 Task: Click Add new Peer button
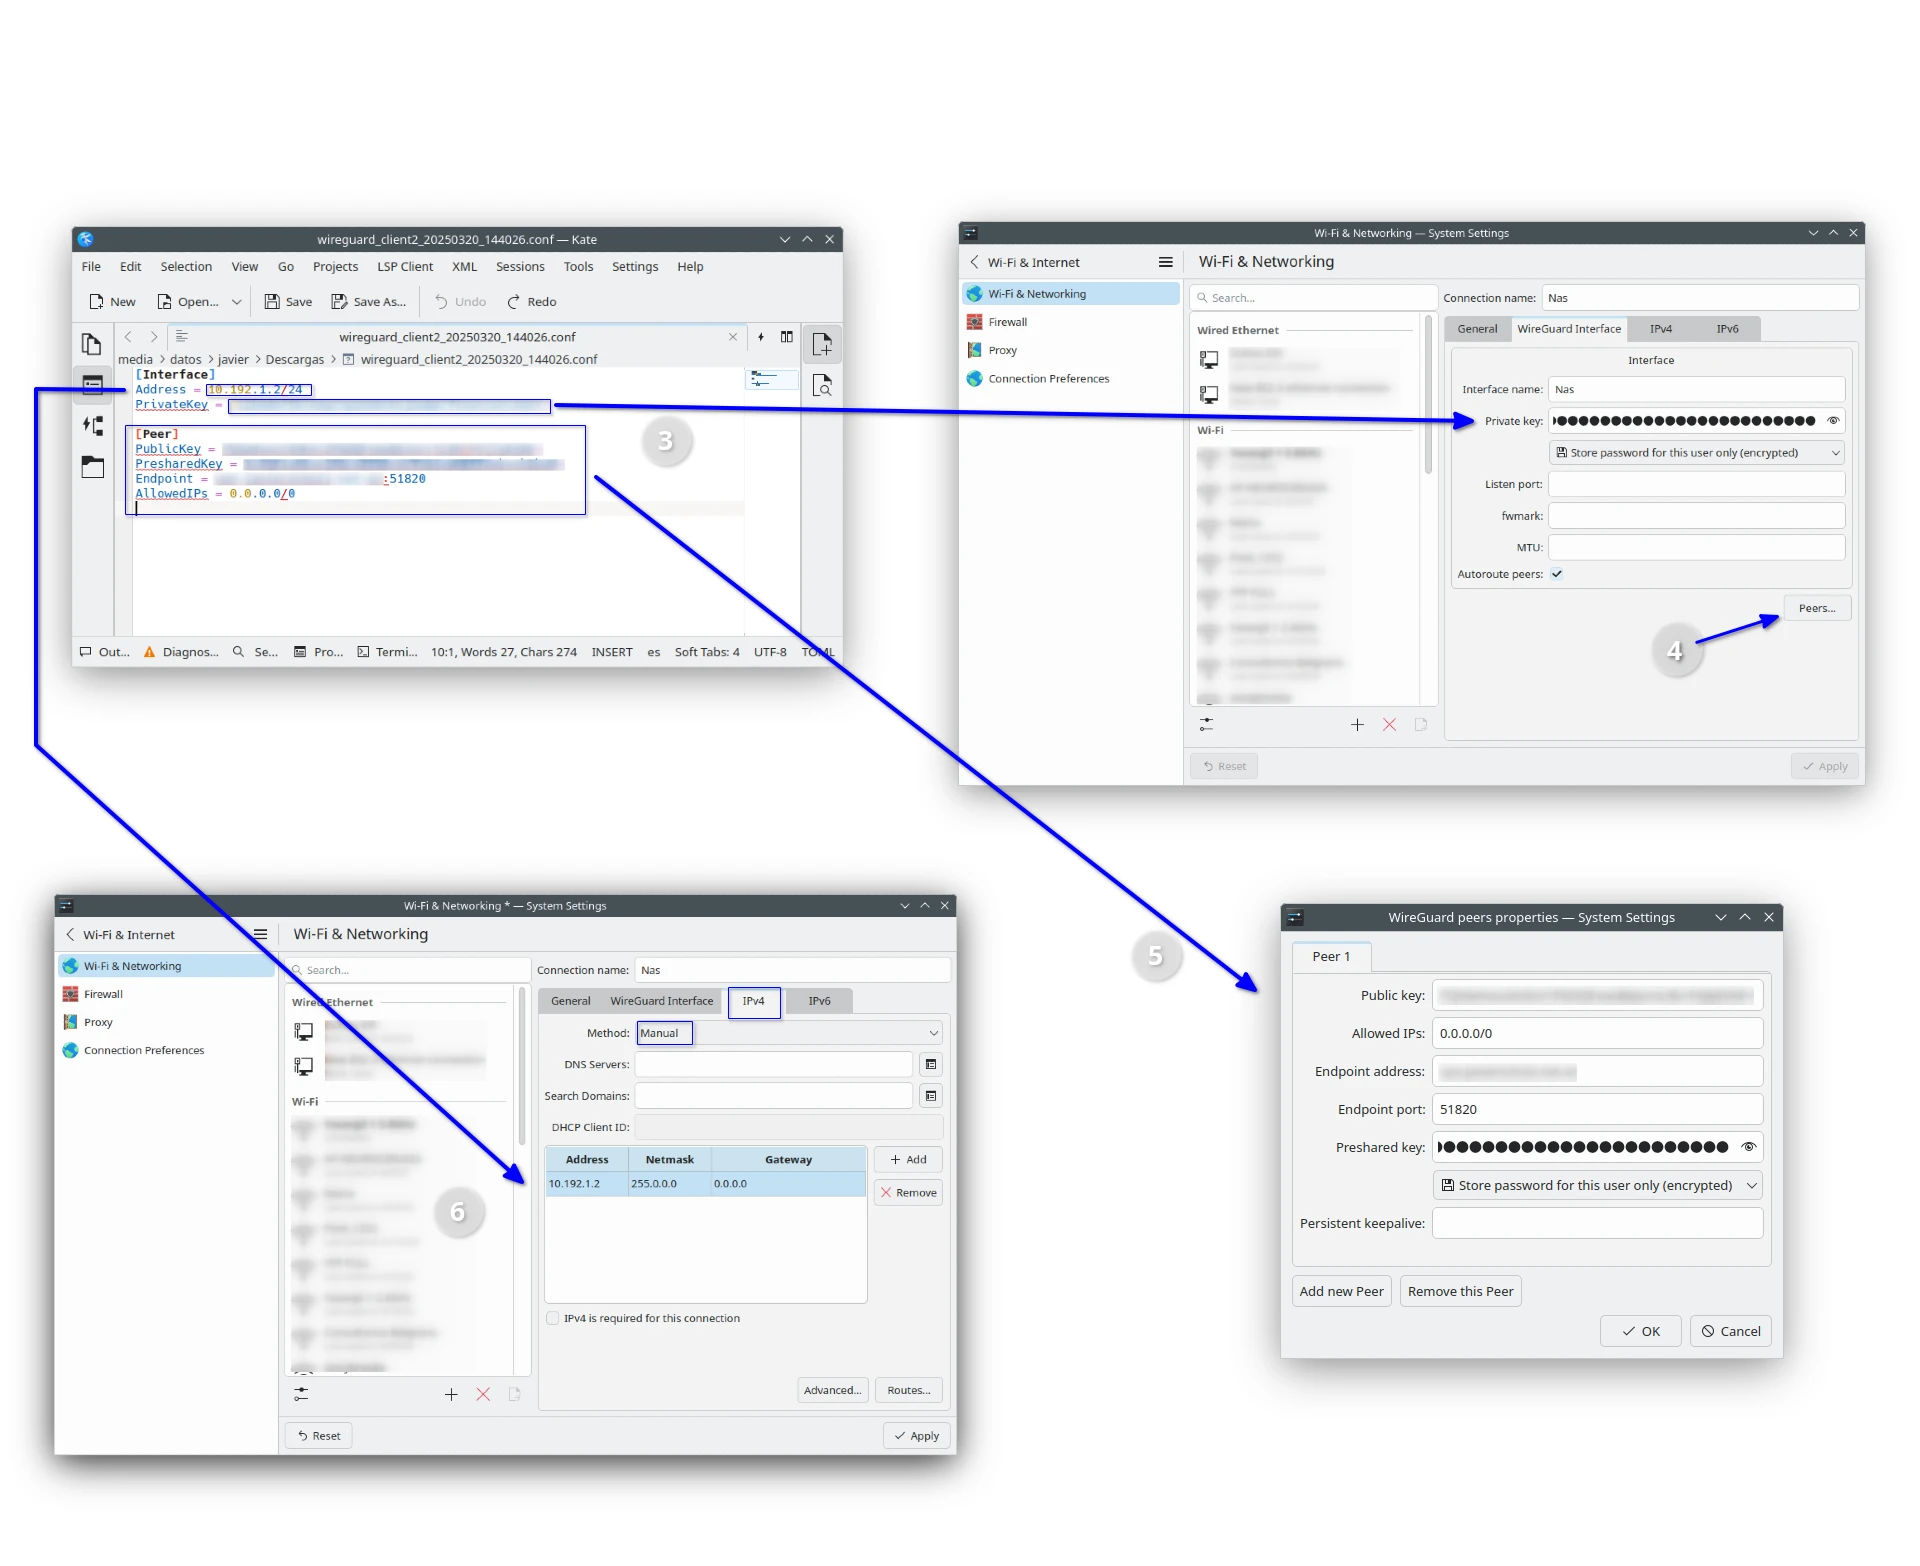[1341, 1292]
